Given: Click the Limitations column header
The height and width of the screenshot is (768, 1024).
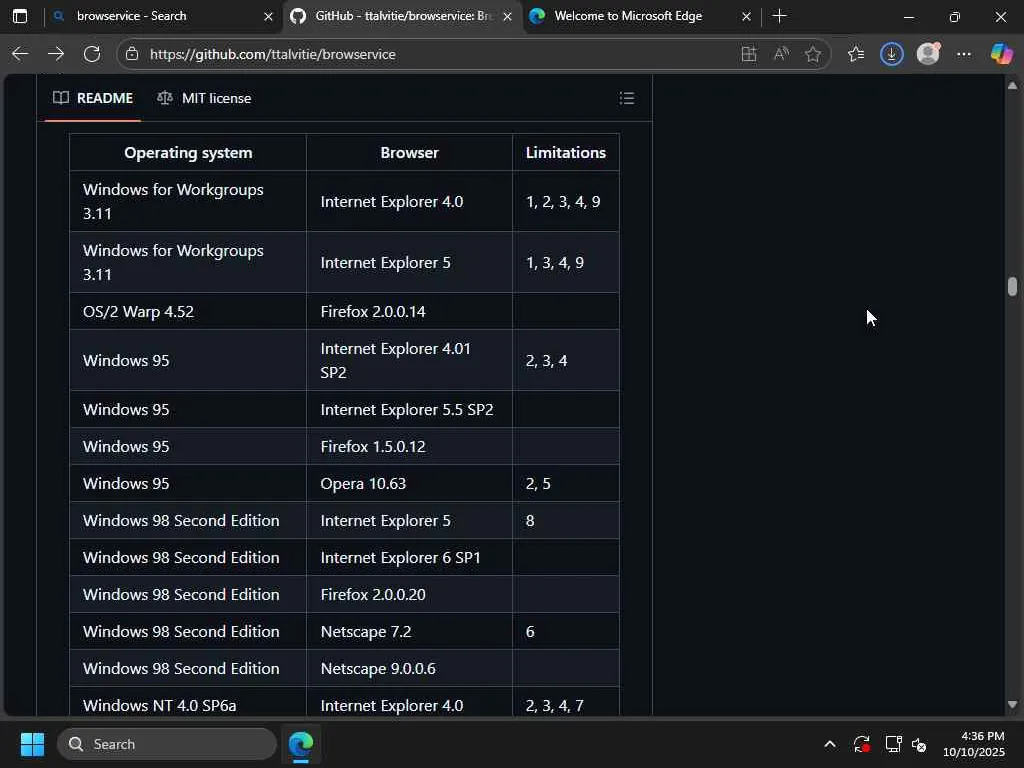Looking at the screenshot, I should click(x=566, y=152).
